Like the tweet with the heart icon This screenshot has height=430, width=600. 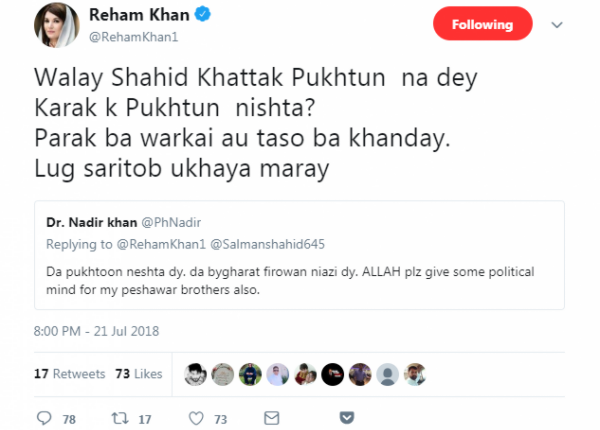[x=197, y=418]
